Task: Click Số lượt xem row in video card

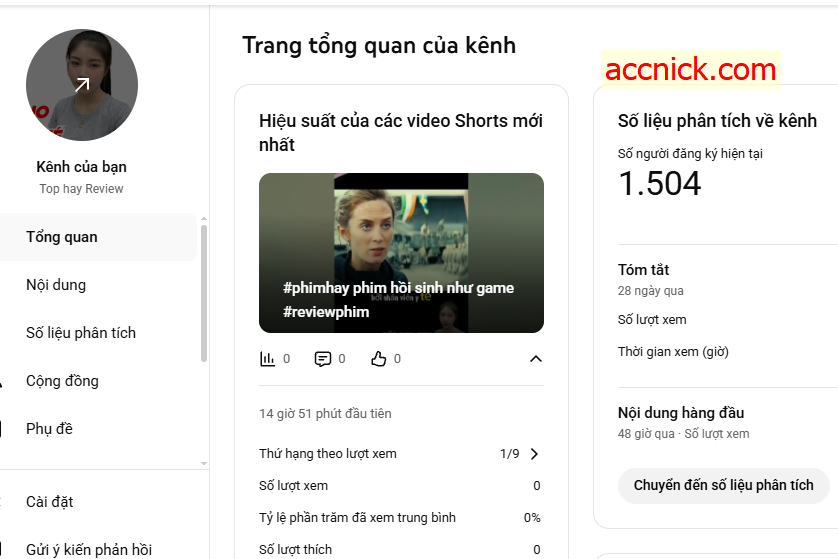Action: coord(401,485)
